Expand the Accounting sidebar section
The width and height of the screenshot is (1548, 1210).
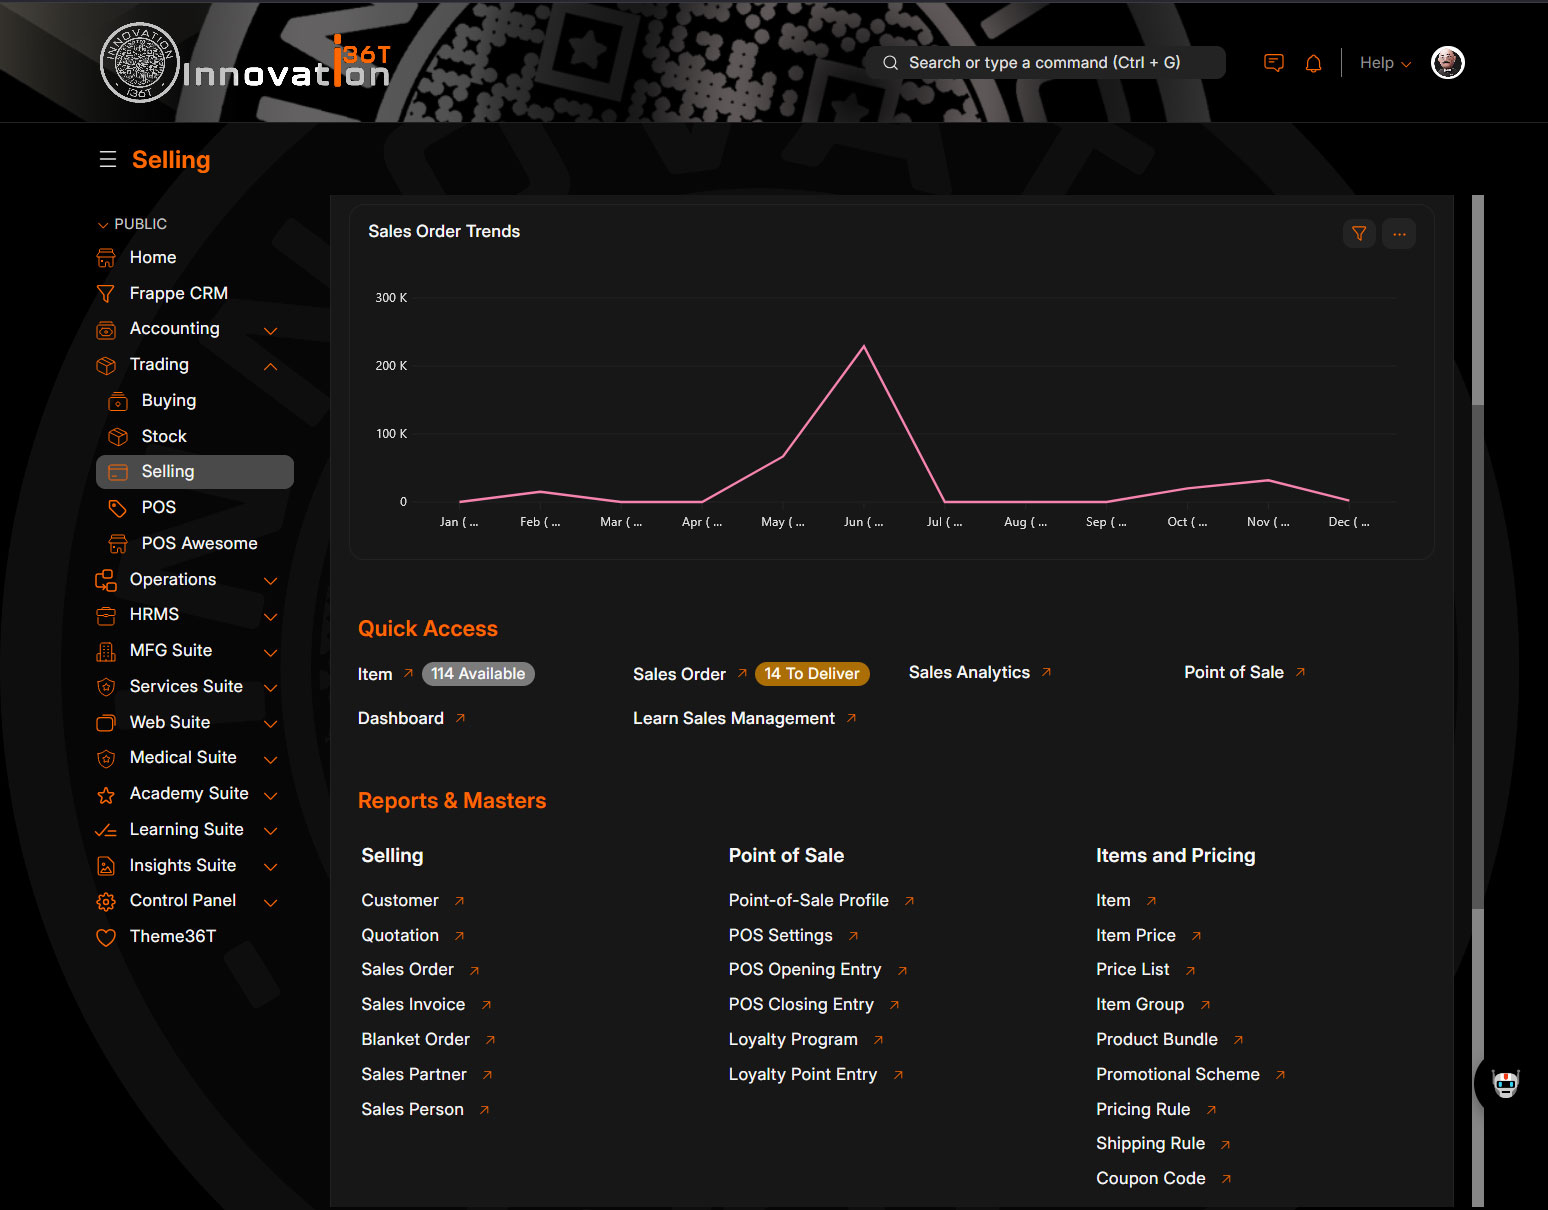coord(270,330)
